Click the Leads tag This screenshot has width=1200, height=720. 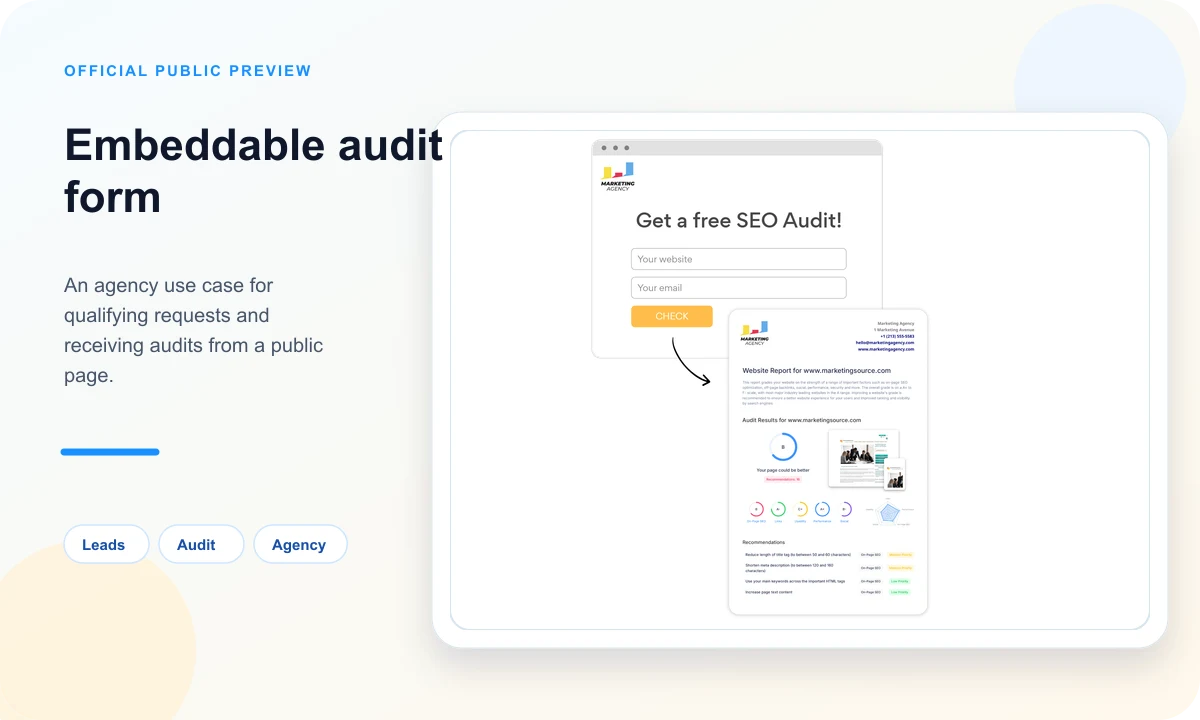tap(106, 544)
